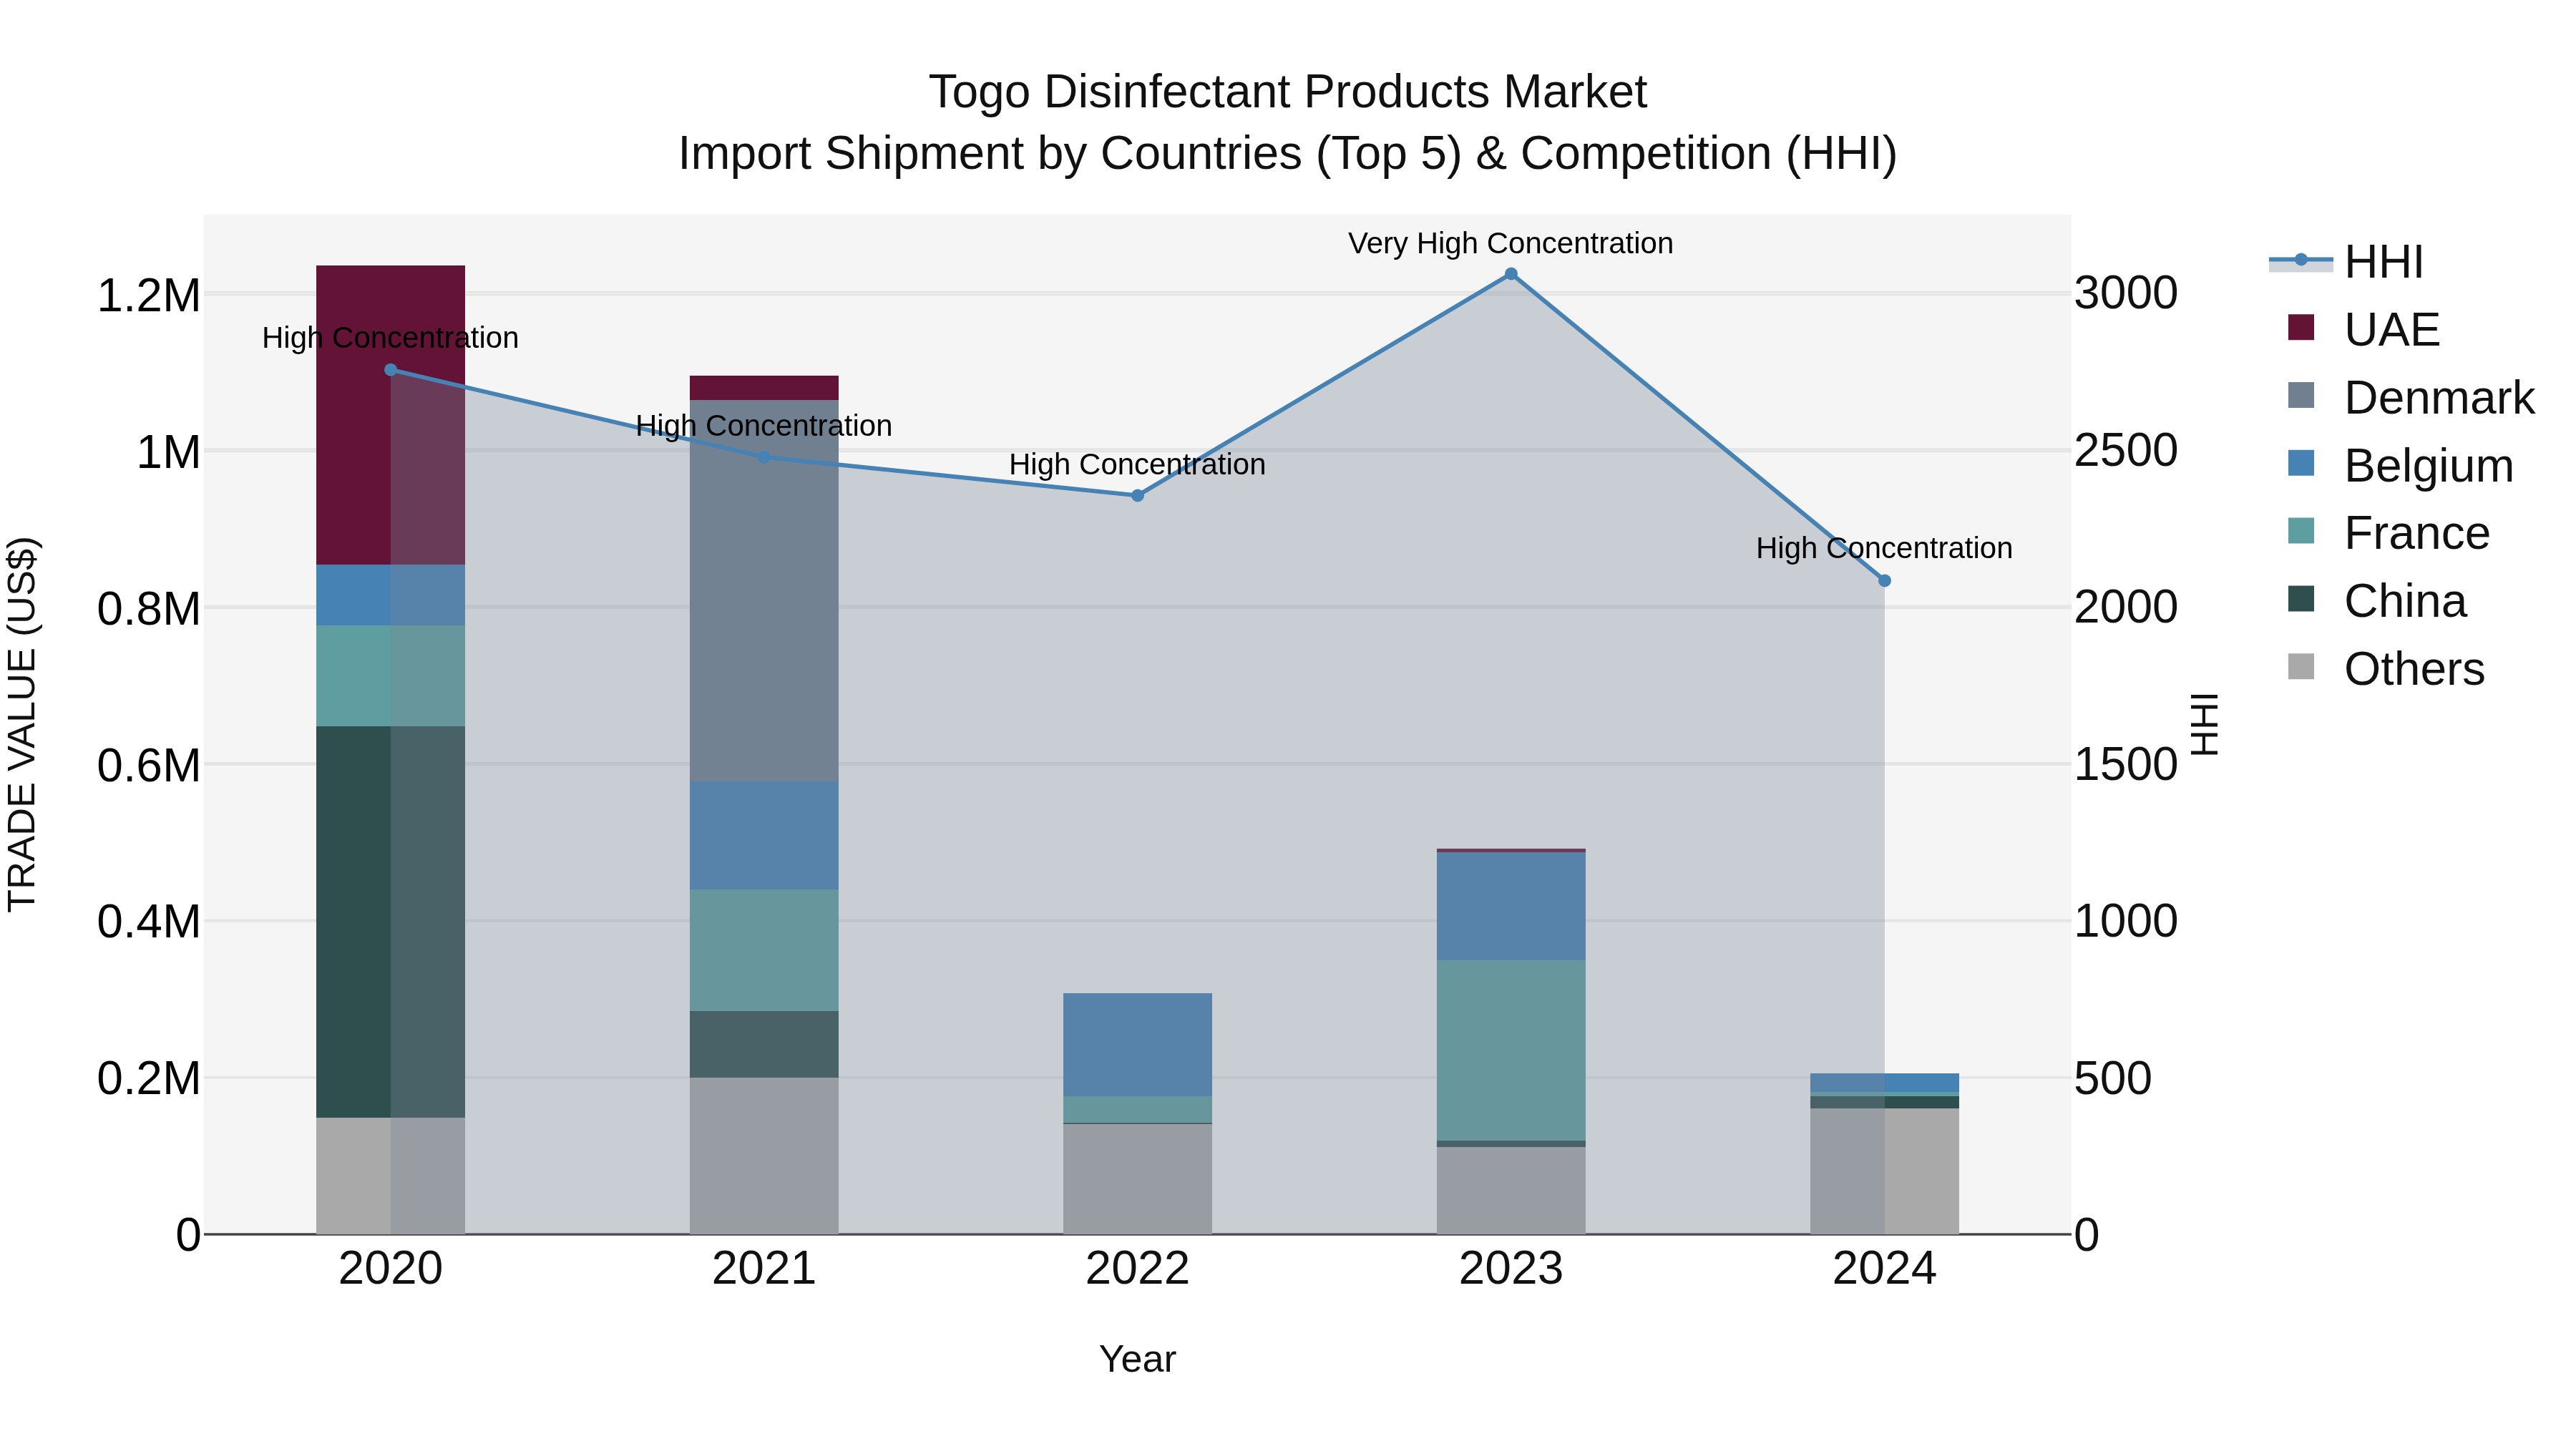The width and height of the screenshot is (2576, 1449).
Task: Click the HHI line marker icon in legend
Action: (x=2301, y=260)
